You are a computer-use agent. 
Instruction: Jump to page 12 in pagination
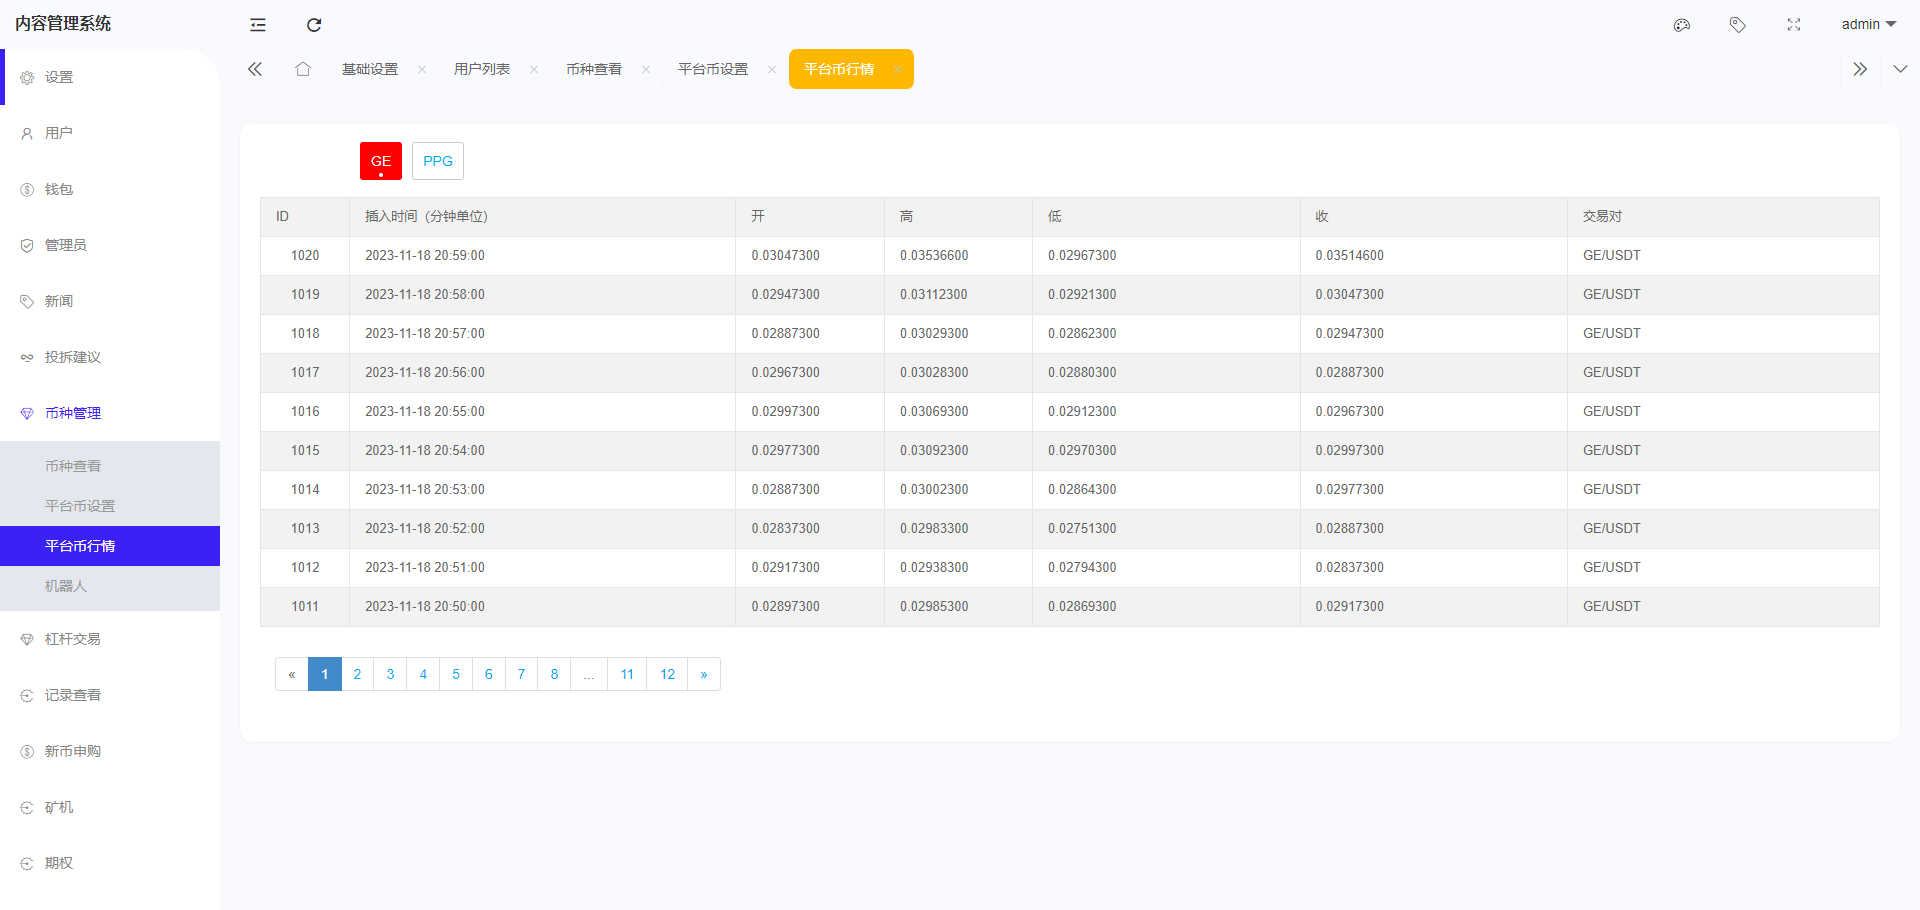[x=667, y=674]
